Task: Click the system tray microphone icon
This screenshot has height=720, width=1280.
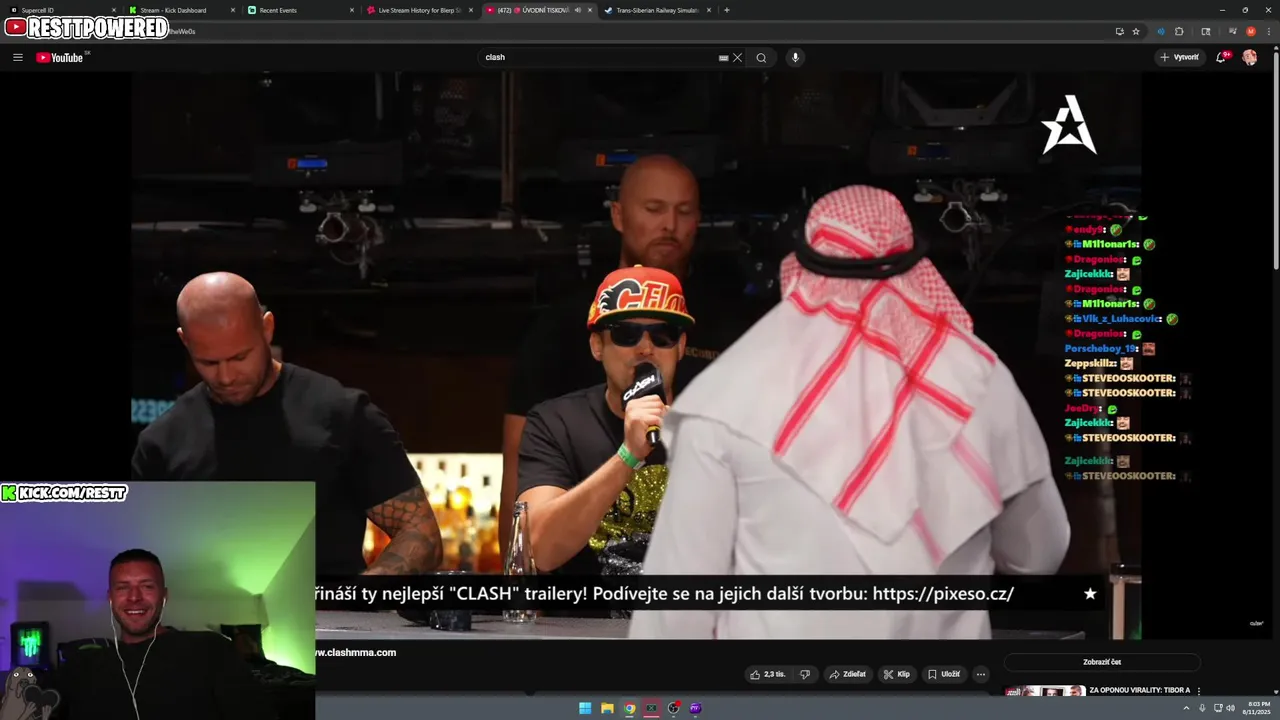Action: [x=1202, y=708]
